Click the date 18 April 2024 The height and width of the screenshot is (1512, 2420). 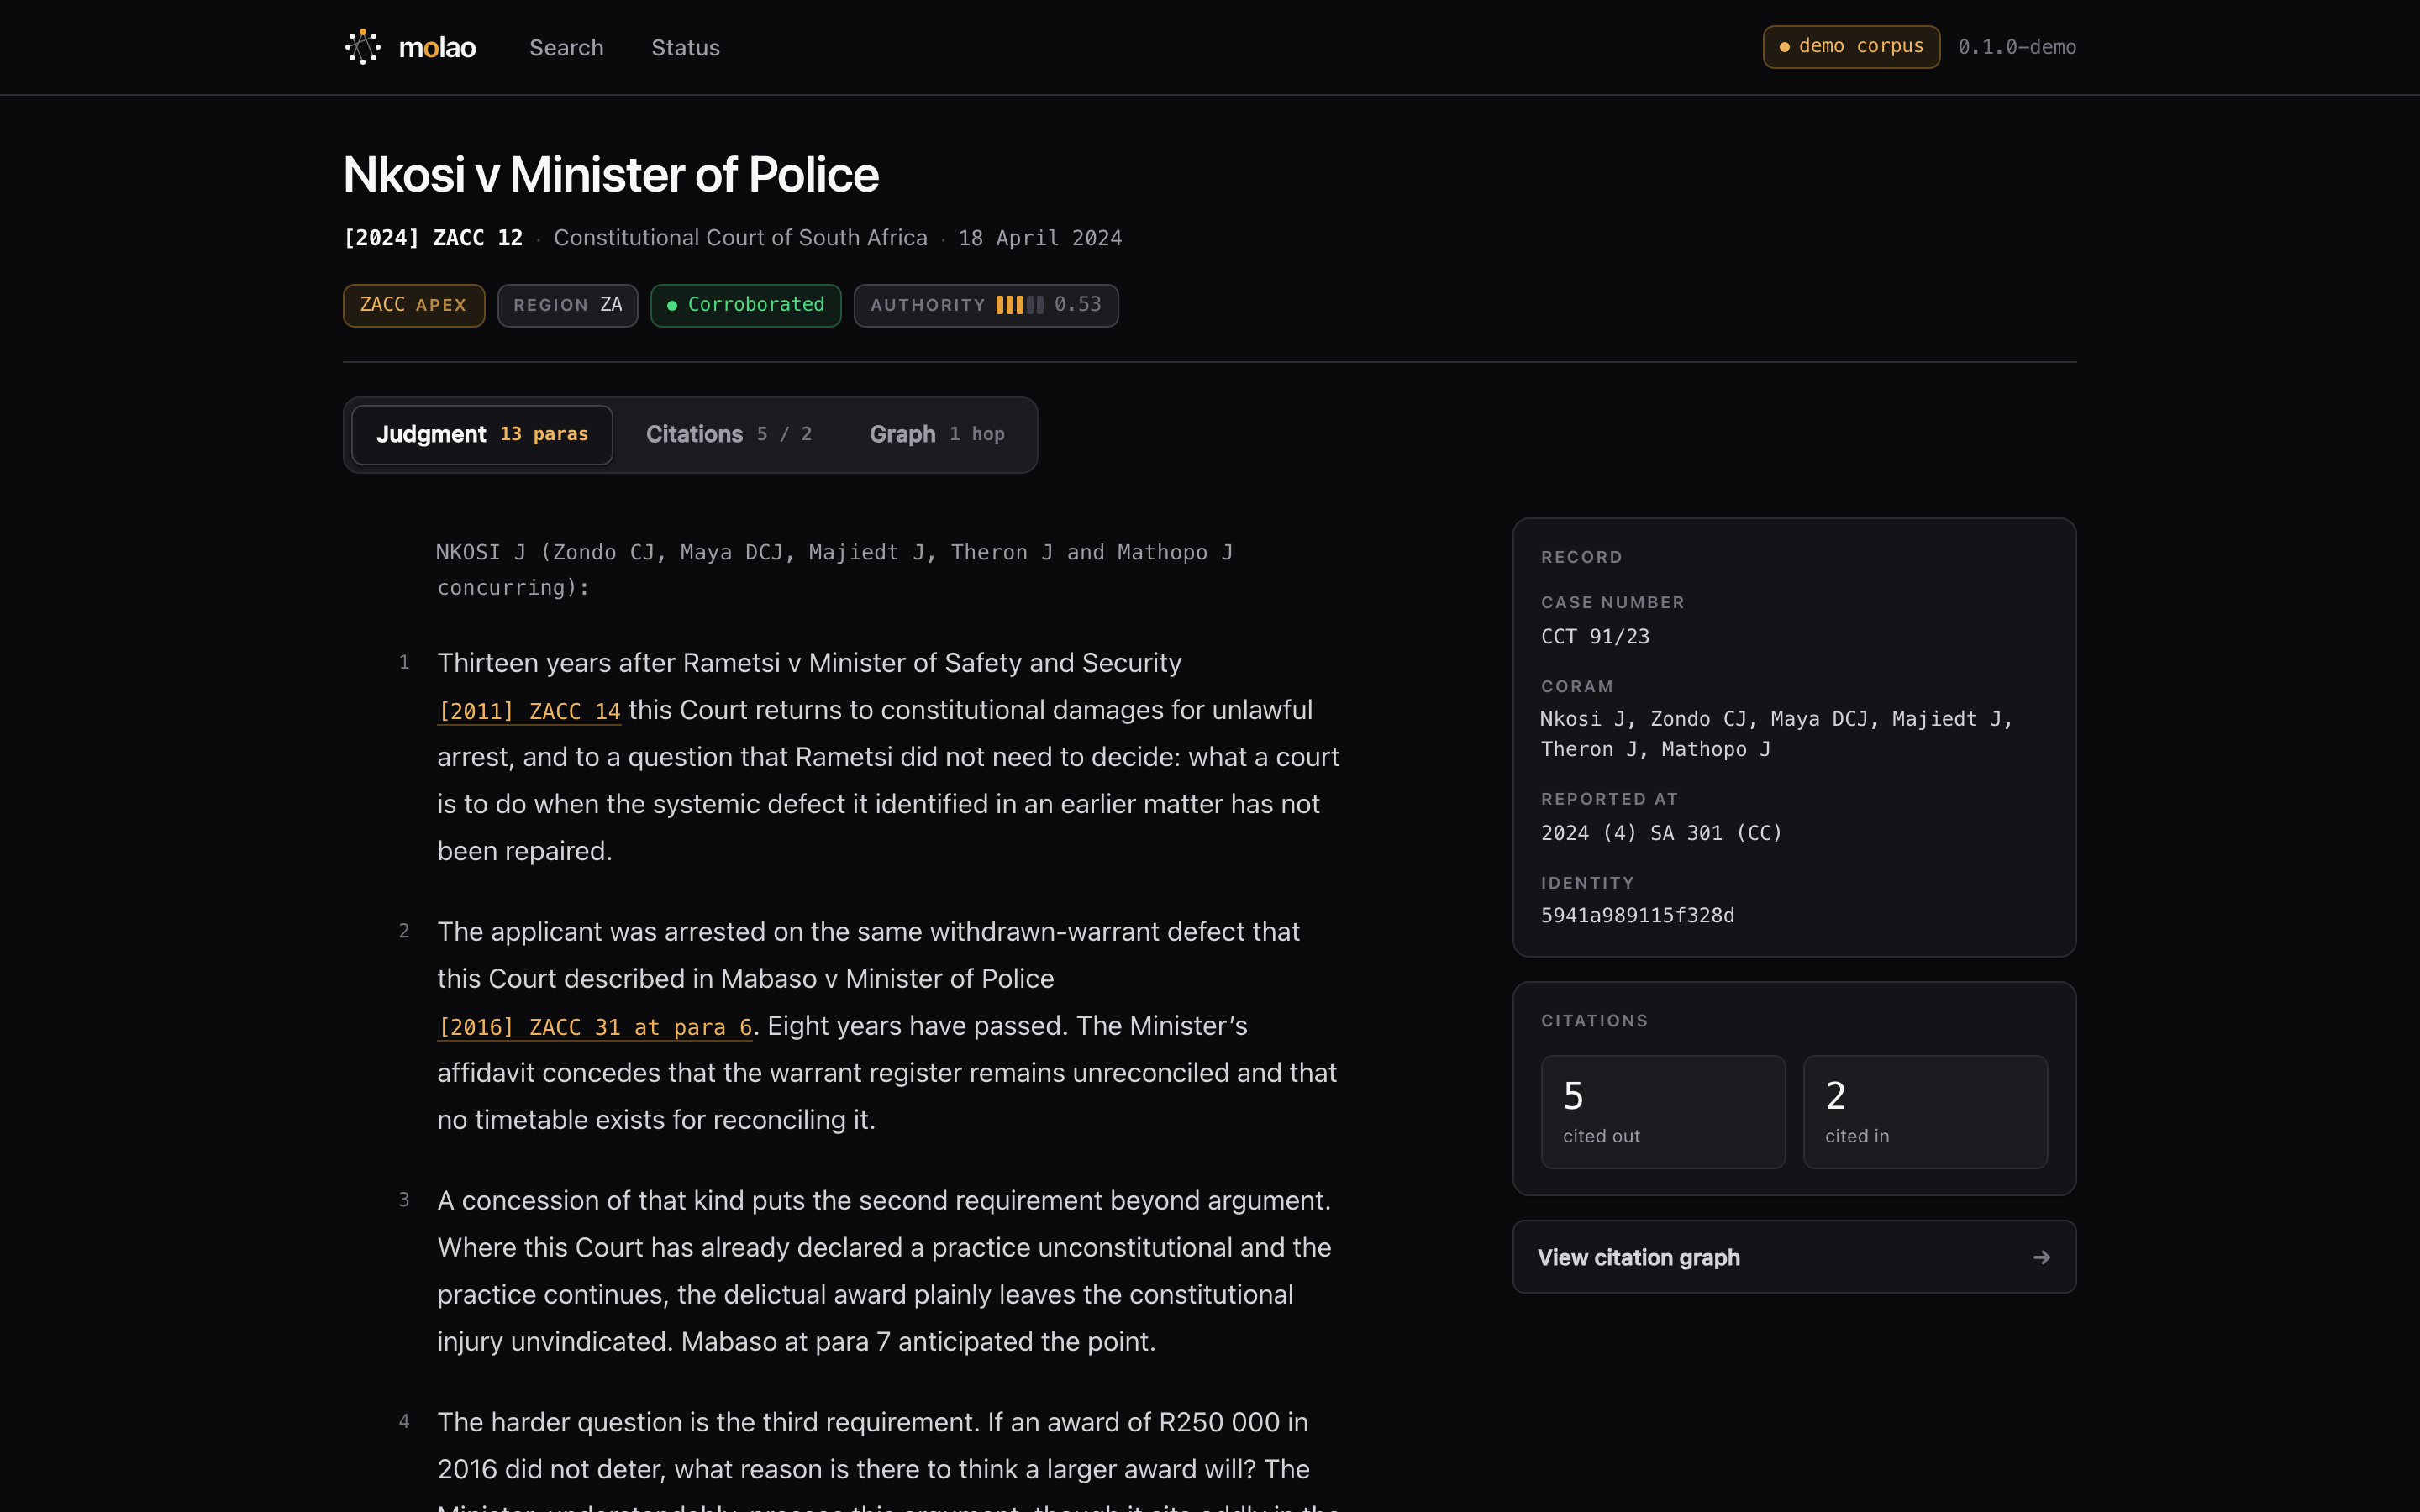tap(1040, 238)
